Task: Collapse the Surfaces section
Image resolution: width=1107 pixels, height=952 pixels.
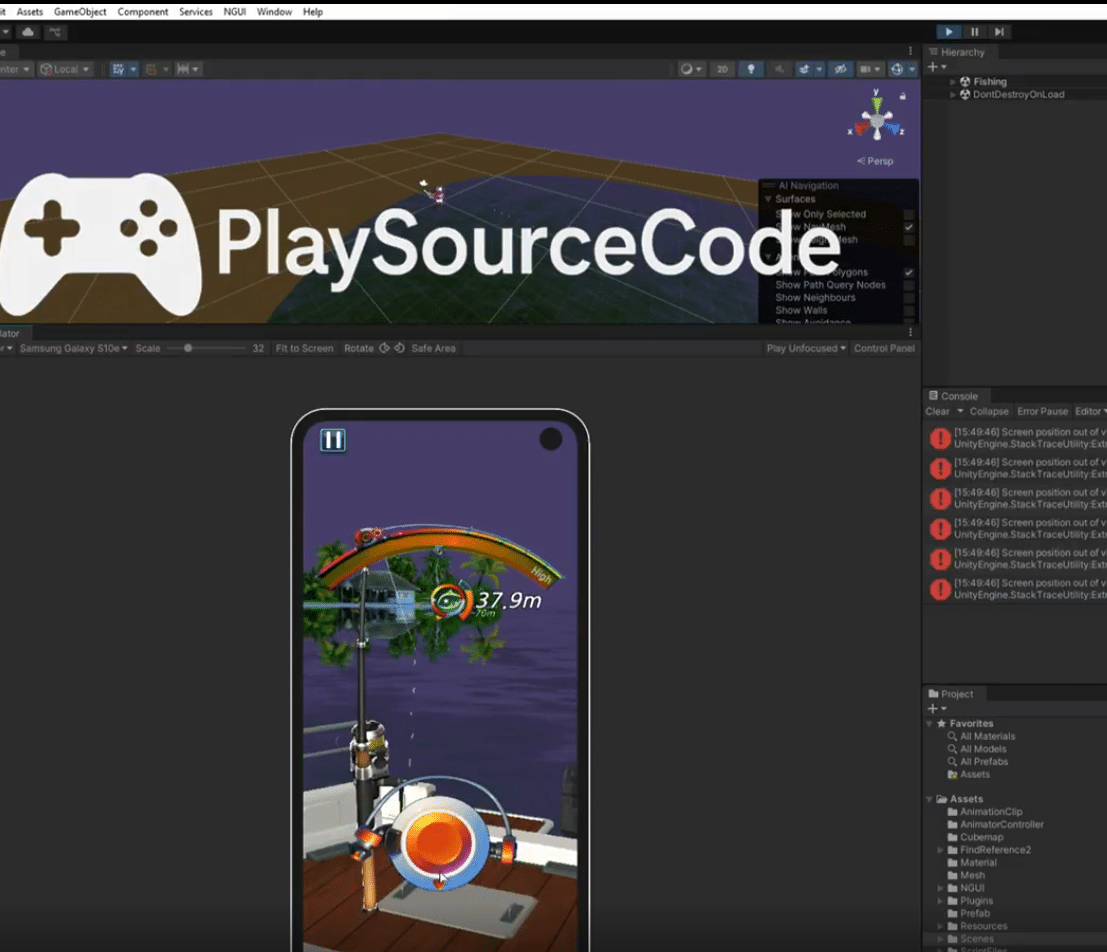Action: click(768, 199)
